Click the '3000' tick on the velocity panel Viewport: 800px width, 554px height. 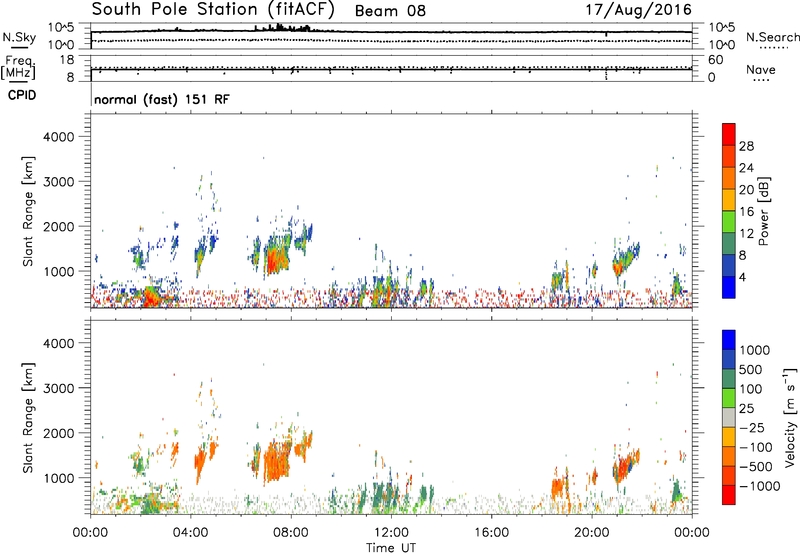59,388
